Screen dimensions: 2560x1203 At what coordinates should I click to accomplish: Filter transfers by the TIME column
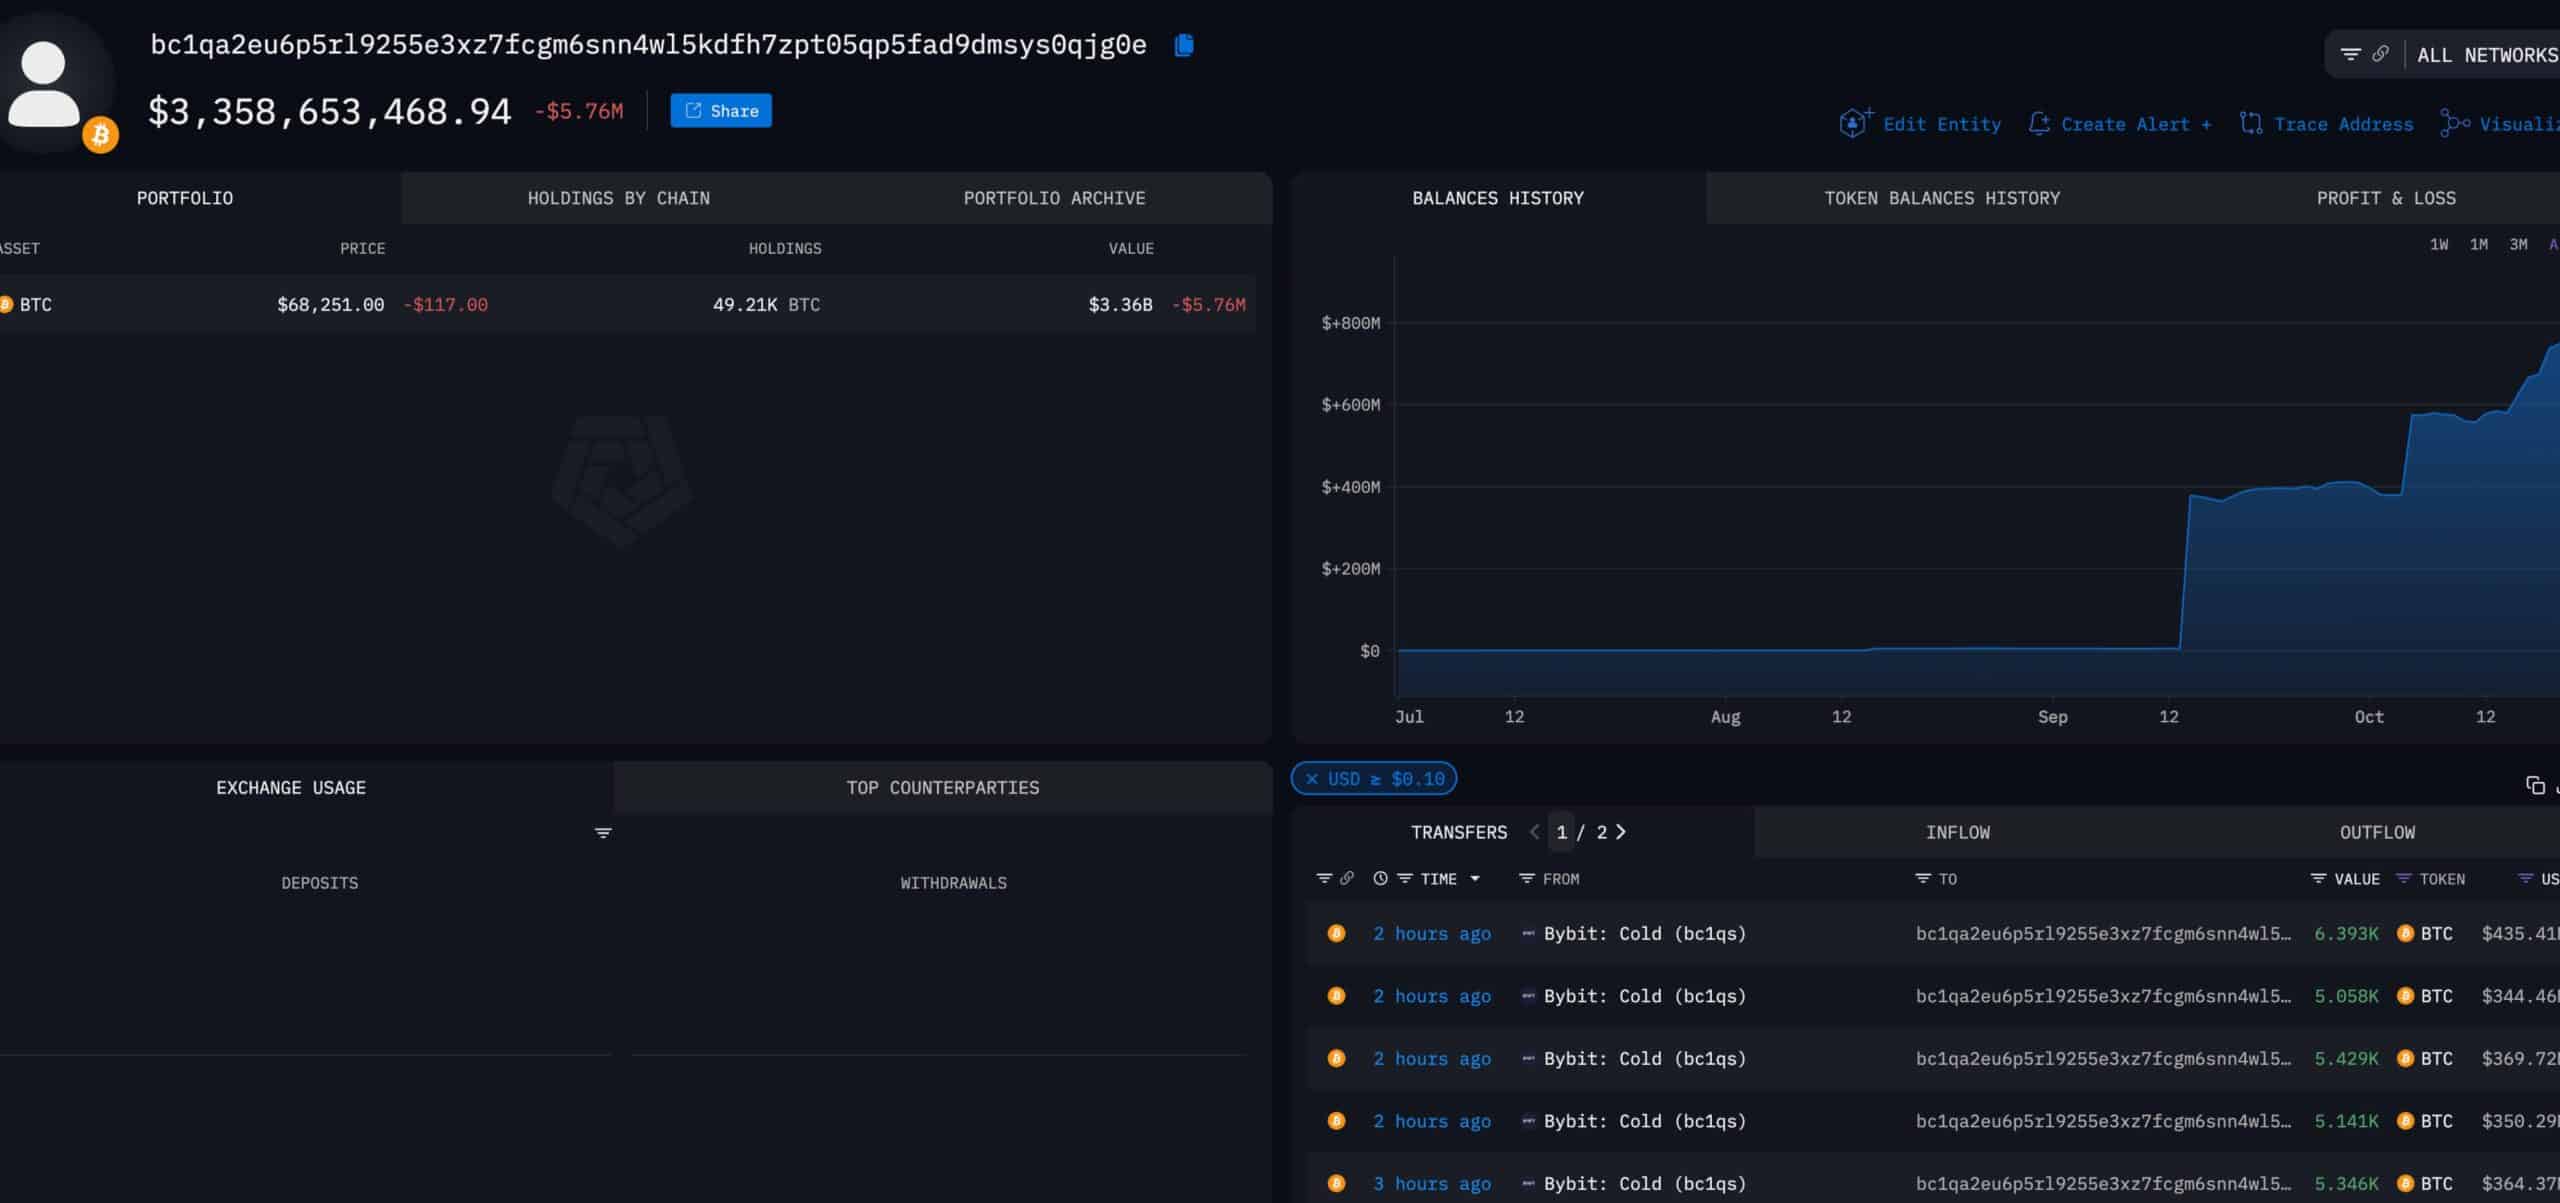[1405, 878]
